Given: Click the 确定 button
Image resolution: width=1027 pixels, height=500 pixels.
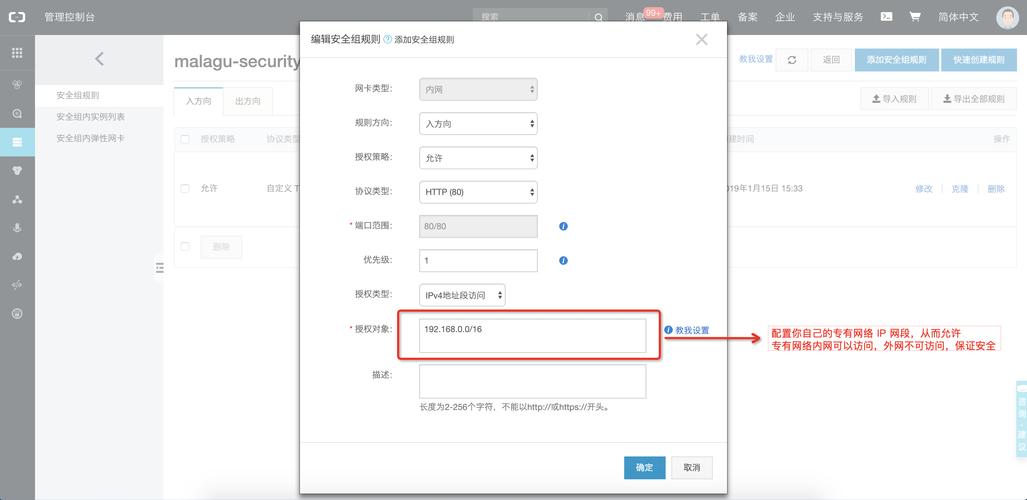Looking at the screenshot, I should coord(644,467).
